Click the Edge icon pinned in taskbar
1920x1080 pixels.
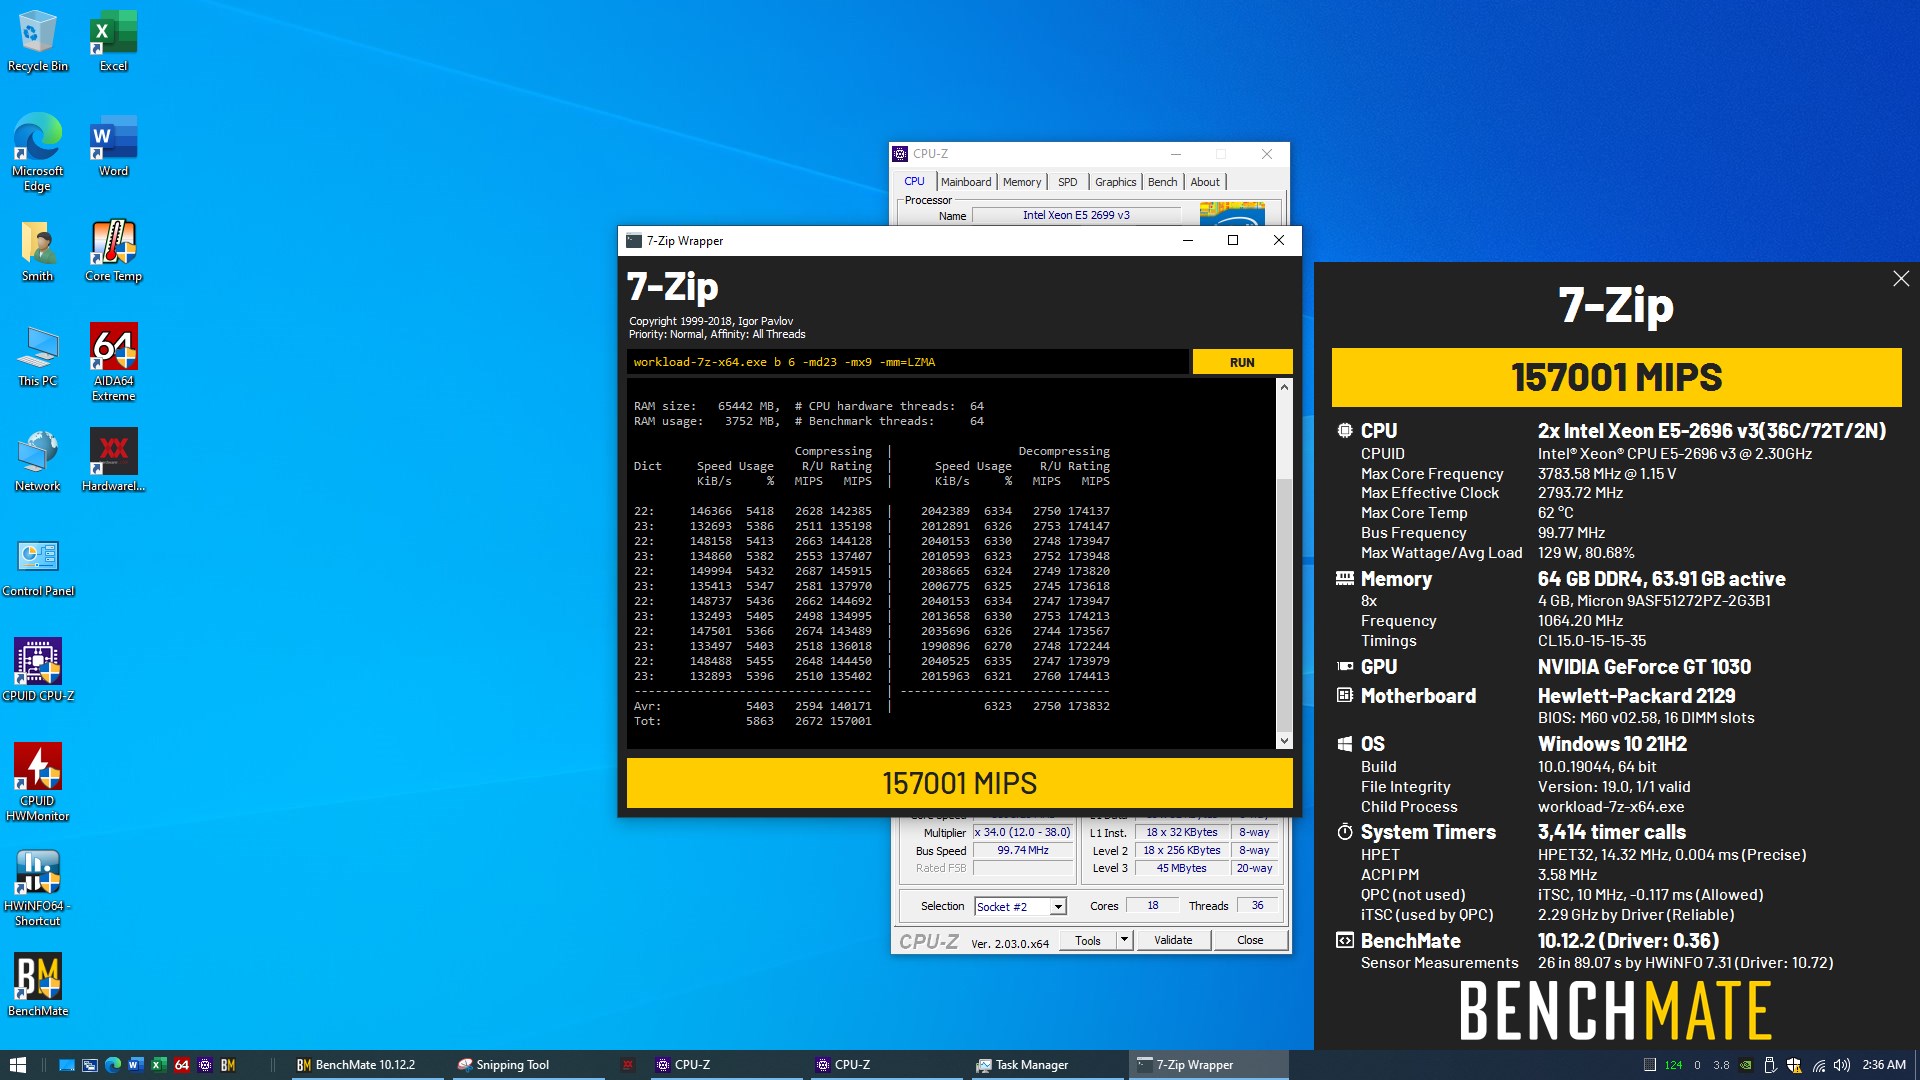pos(113,1065)
